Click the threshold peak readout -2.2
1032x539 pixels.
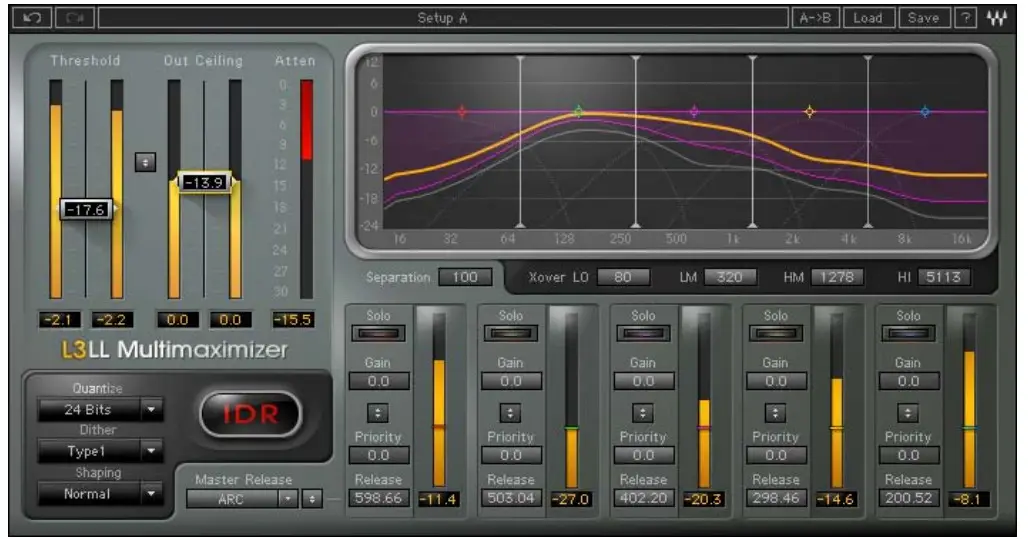click(x=112, y=320)
